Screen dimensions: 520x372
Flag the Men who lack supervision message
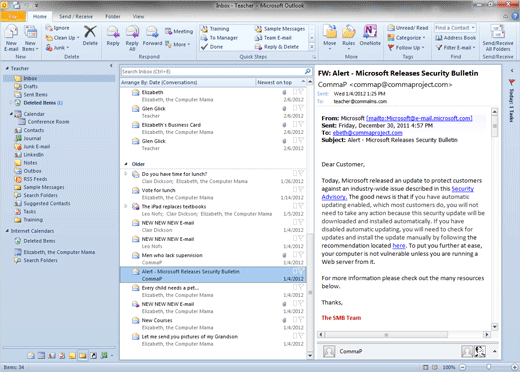(x=301, y=254)
